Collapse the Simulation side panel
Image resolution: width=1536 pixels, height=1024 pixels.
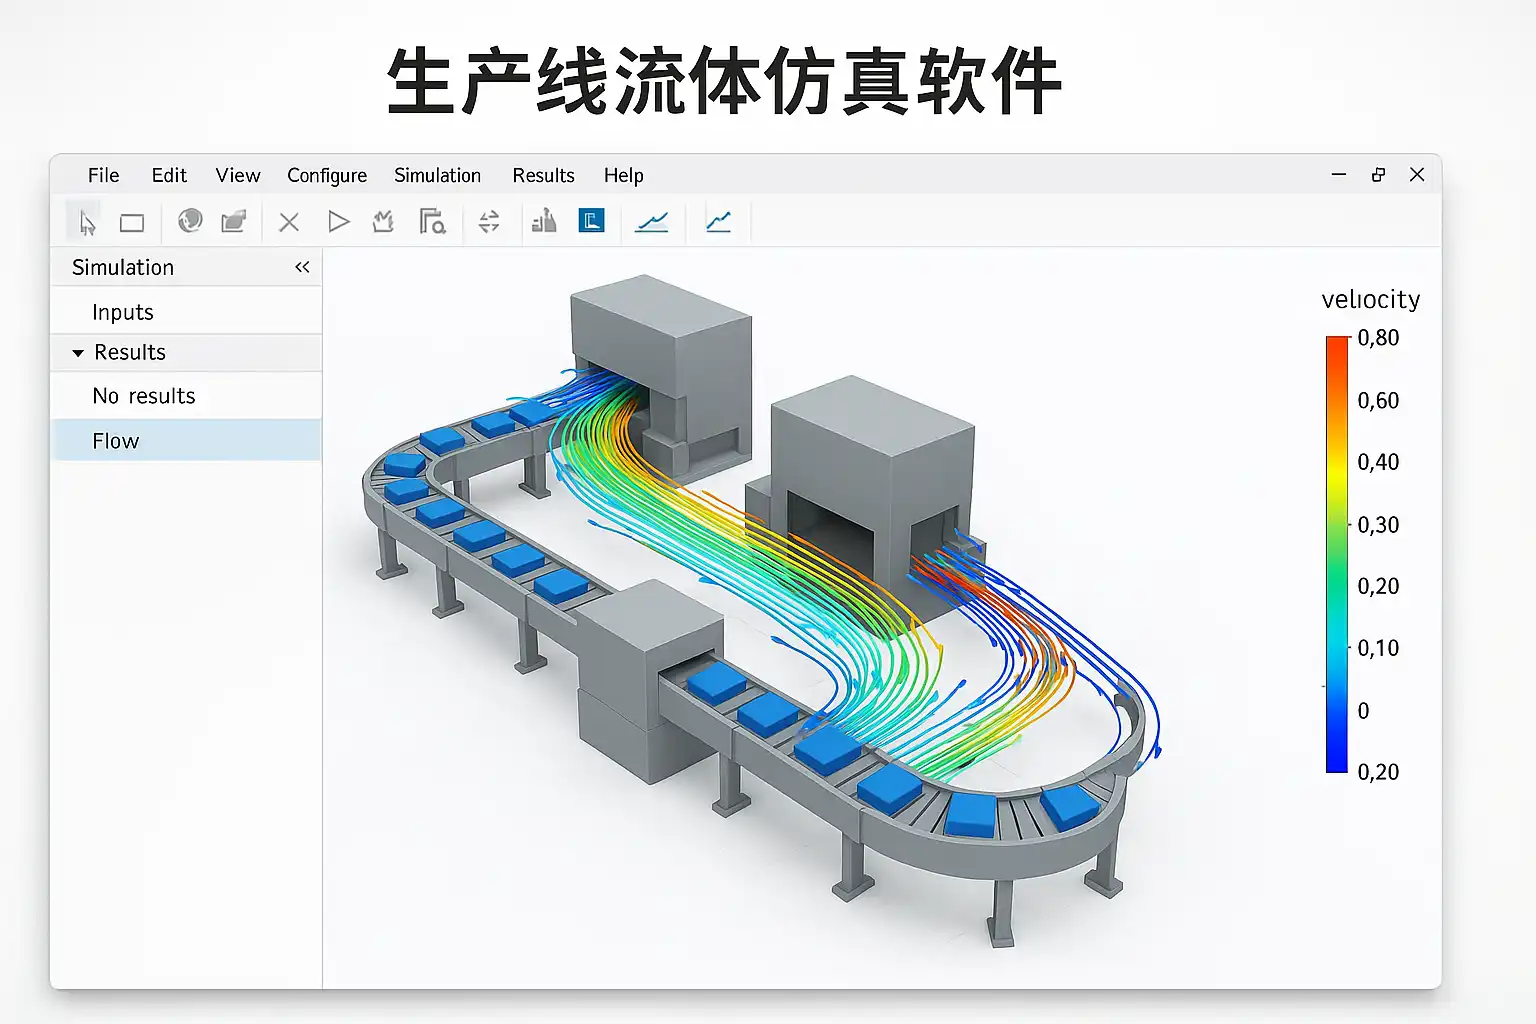[302, 267]
